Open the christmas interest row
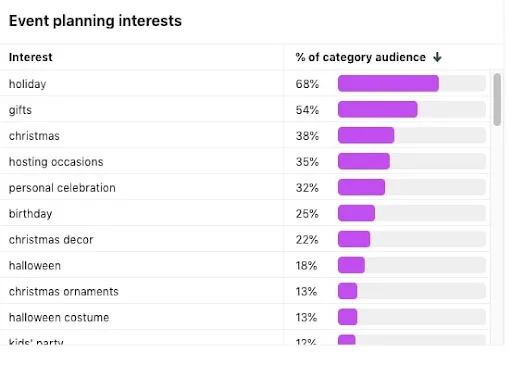The height and width of the screenshot is (378, 512). [x=245, y=136]
